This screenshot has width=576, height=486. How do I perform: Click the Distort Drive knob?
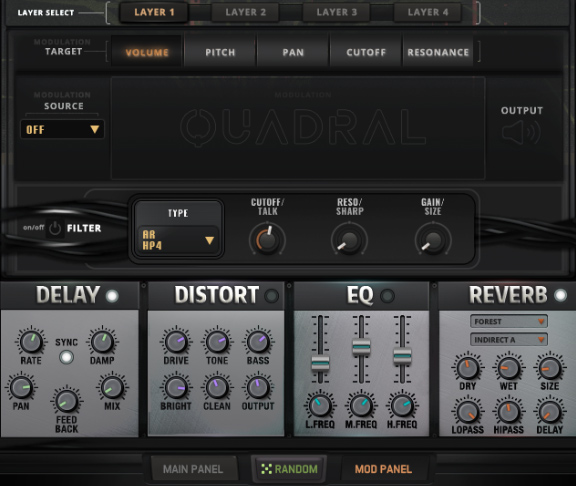pos(176,342)
